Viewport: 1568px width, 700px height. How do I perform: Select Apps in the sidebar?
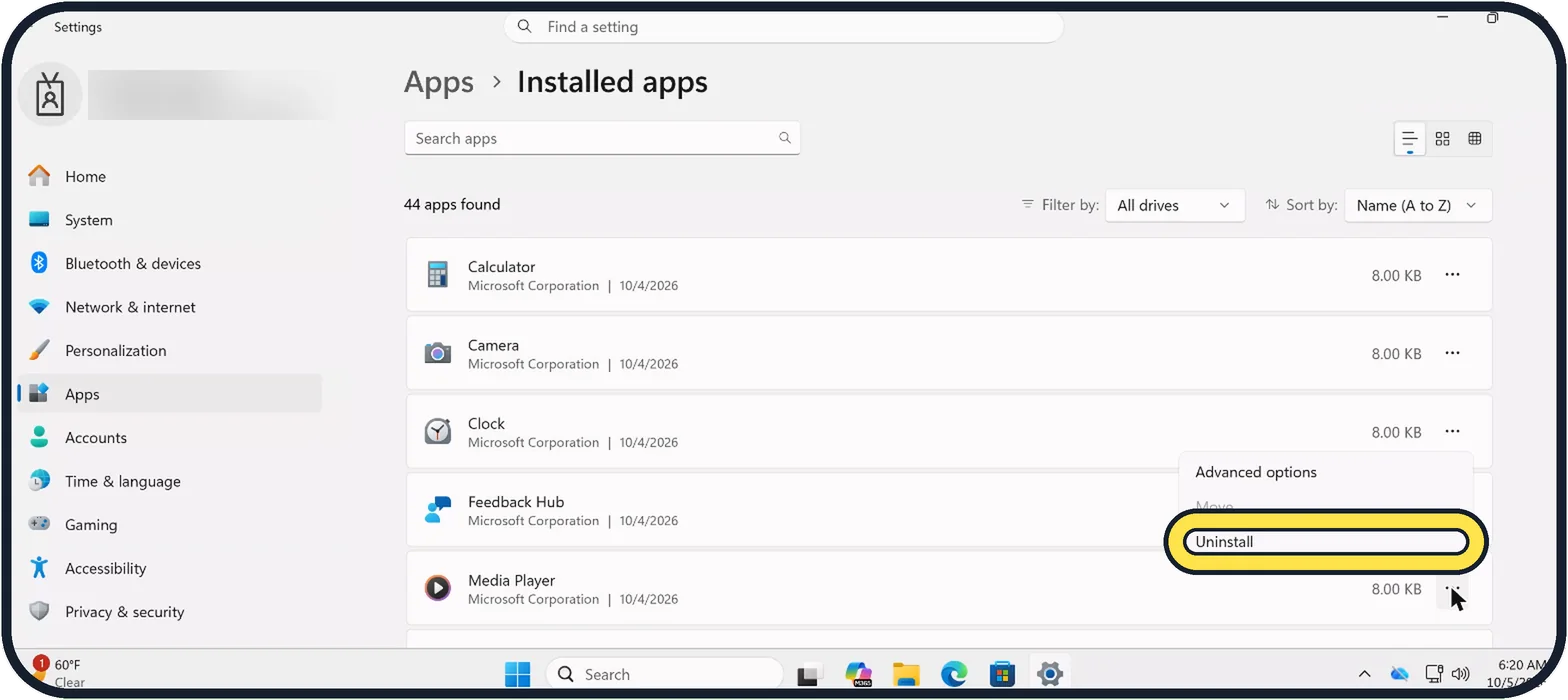click(170, 394)
